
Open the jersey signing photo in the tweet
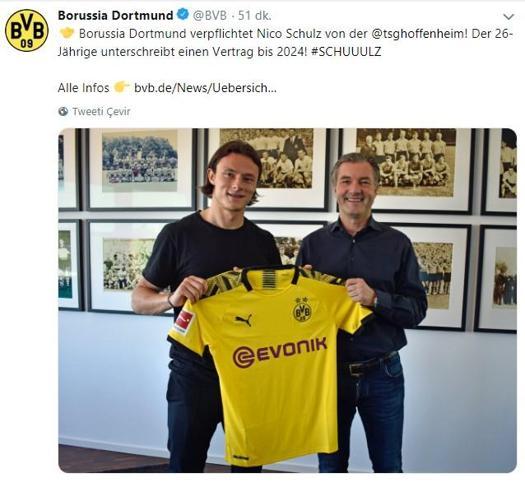coord(288,300)
